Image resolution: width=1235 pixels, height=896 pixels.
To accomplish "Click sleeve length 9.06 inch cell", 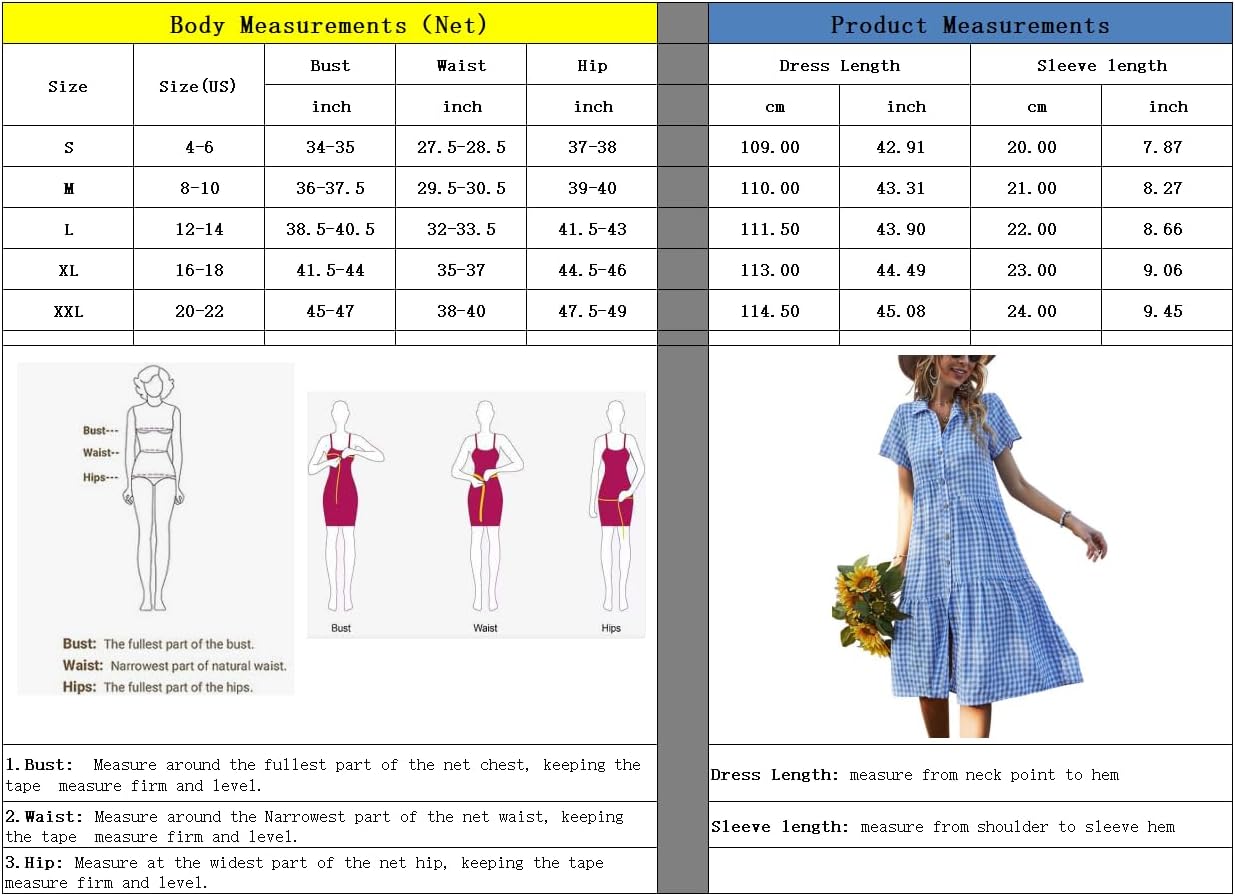I will 1167,270.
